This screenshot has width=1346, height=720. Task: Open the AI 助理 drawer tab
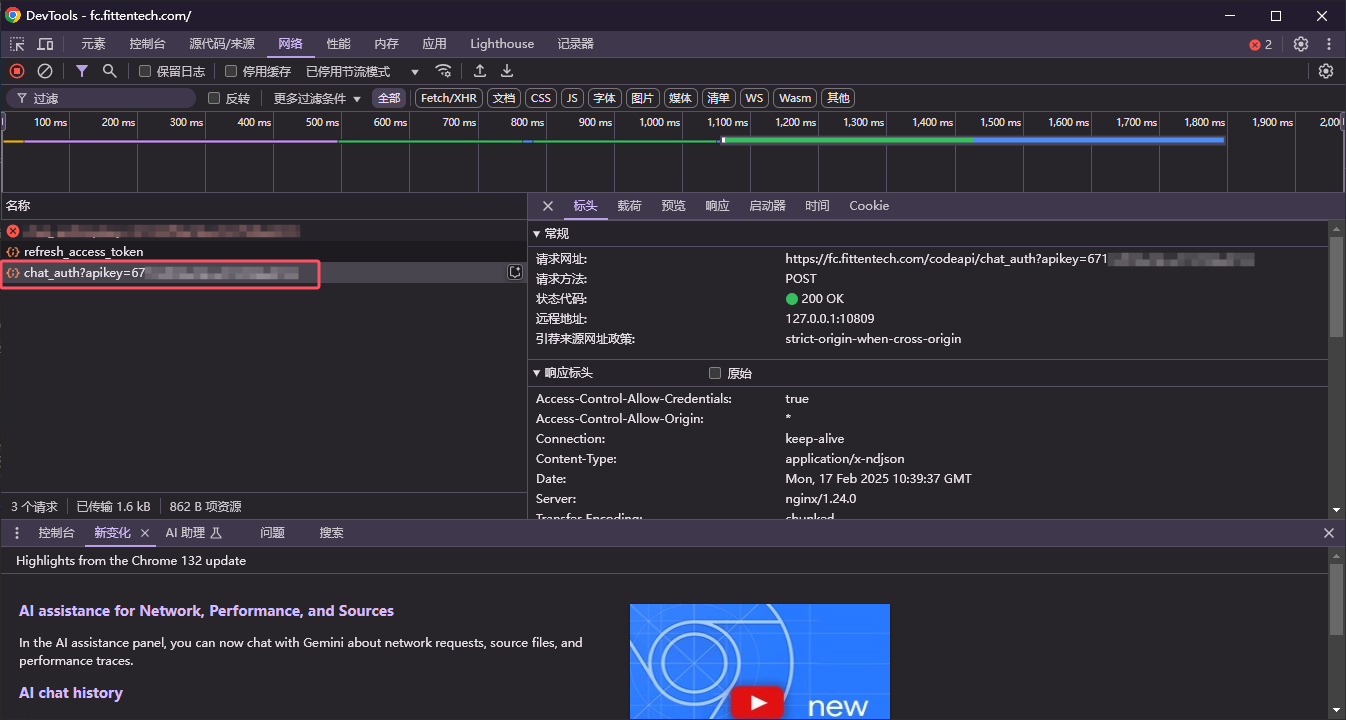(x=194, y=533)
